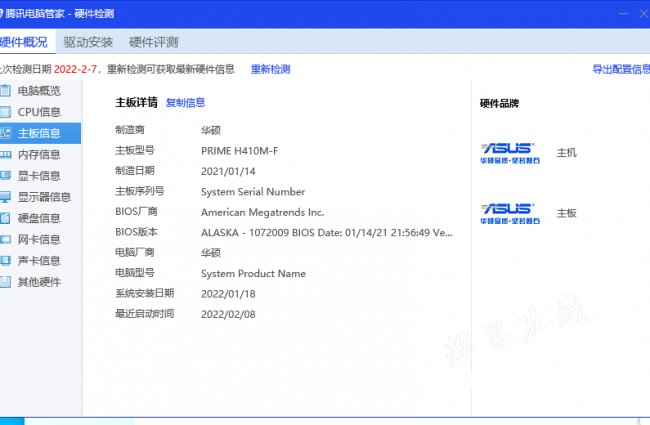Open 其他硬件 sidebar entry

(x=39, y=282)
